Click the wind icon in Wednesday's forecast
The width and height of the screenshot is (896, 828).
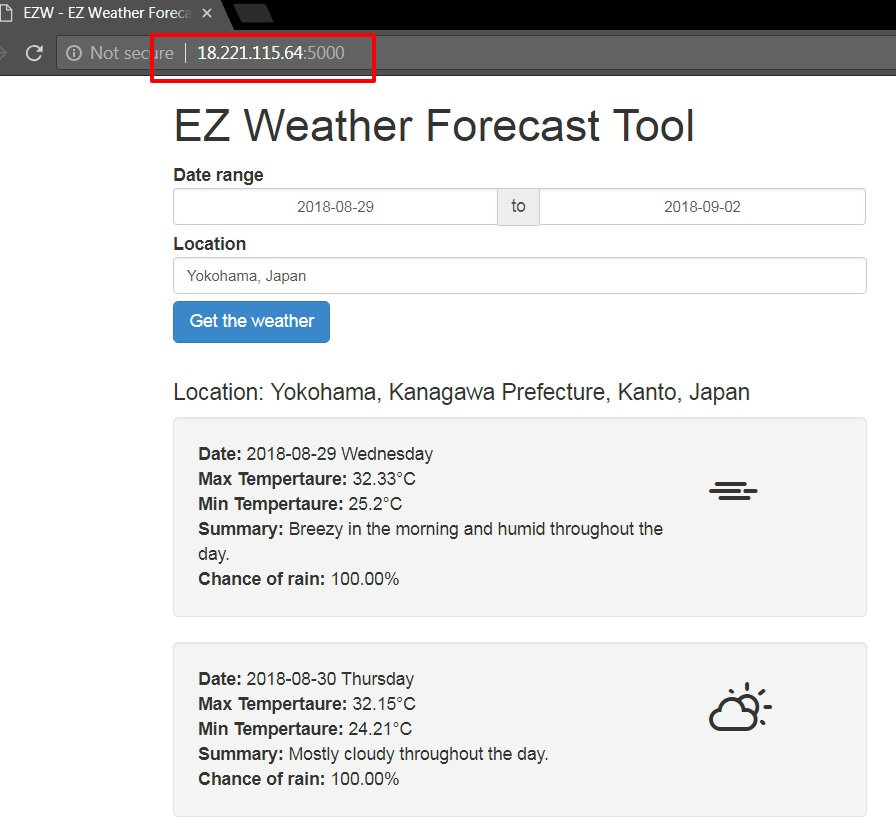pyautogui.click(x=733, y=490)
